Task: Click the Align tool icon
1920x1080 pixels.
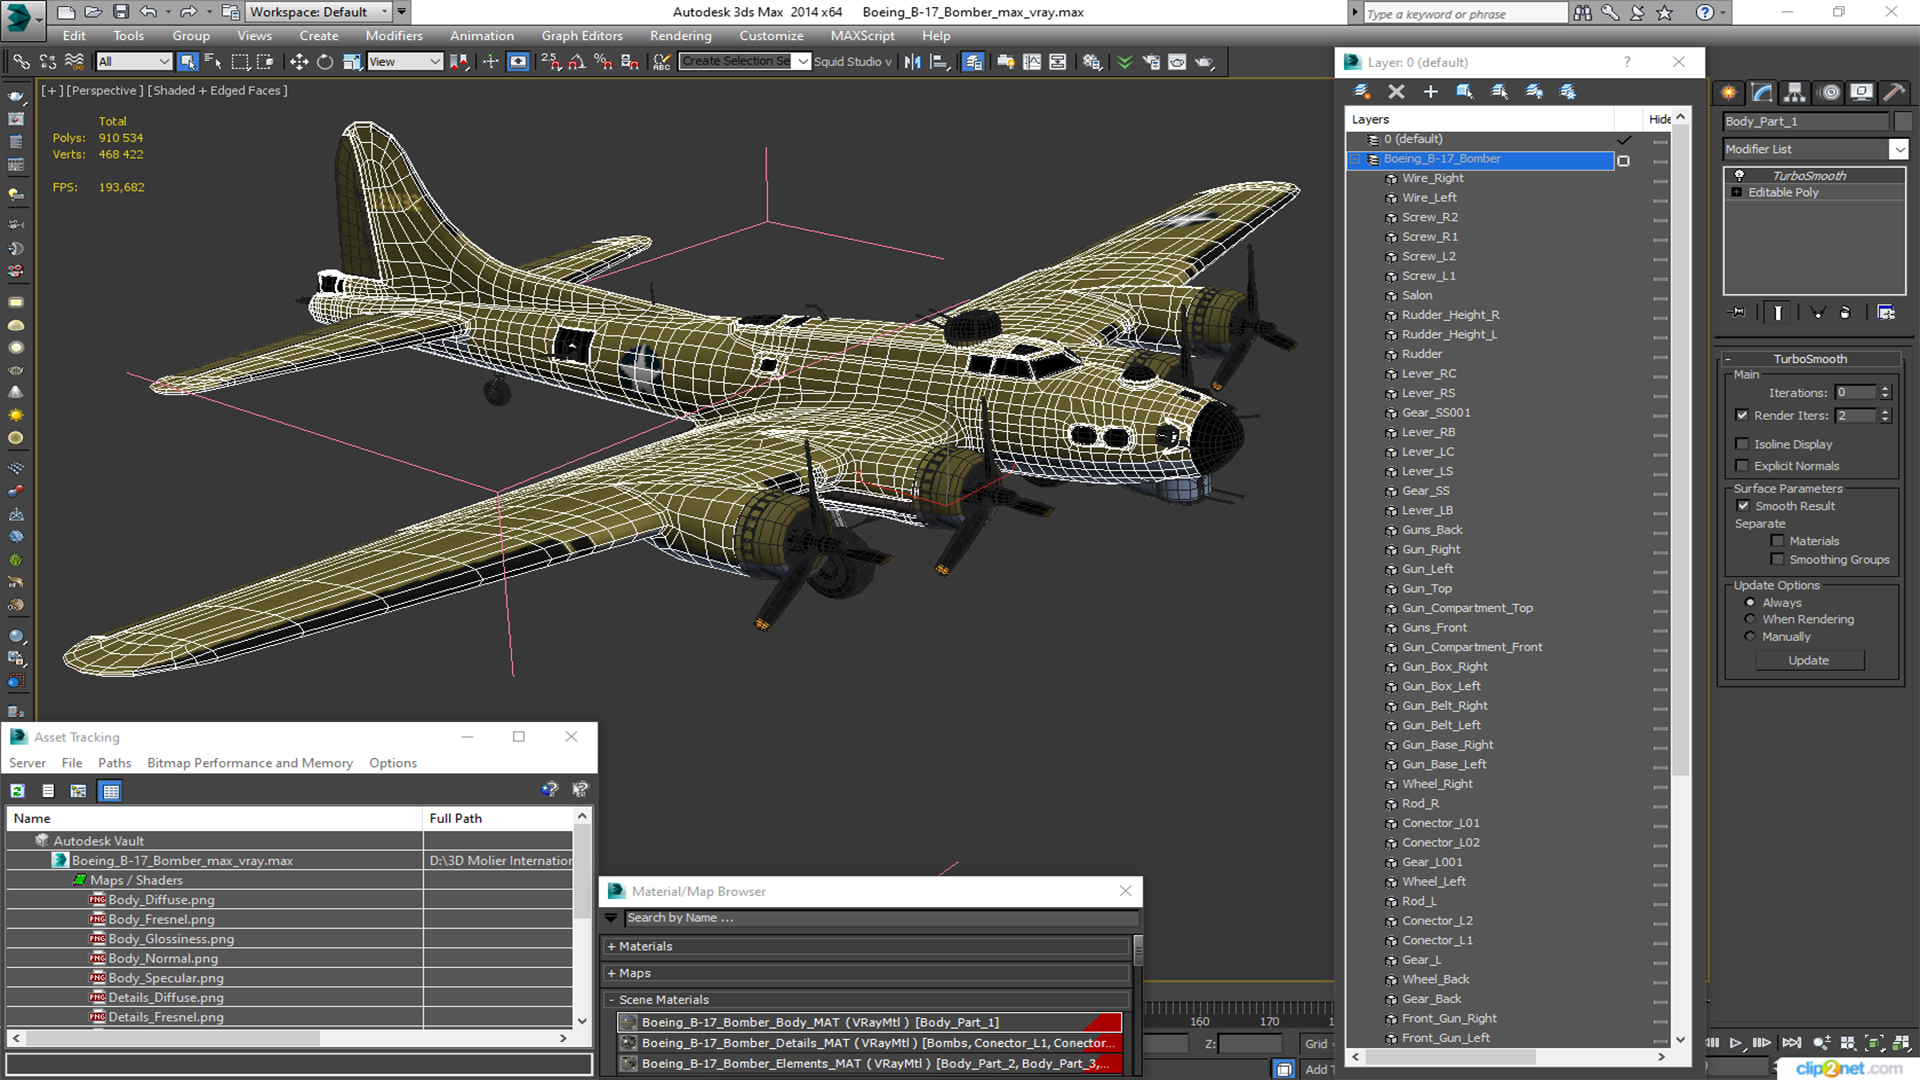Action: [x=939, y=62]
